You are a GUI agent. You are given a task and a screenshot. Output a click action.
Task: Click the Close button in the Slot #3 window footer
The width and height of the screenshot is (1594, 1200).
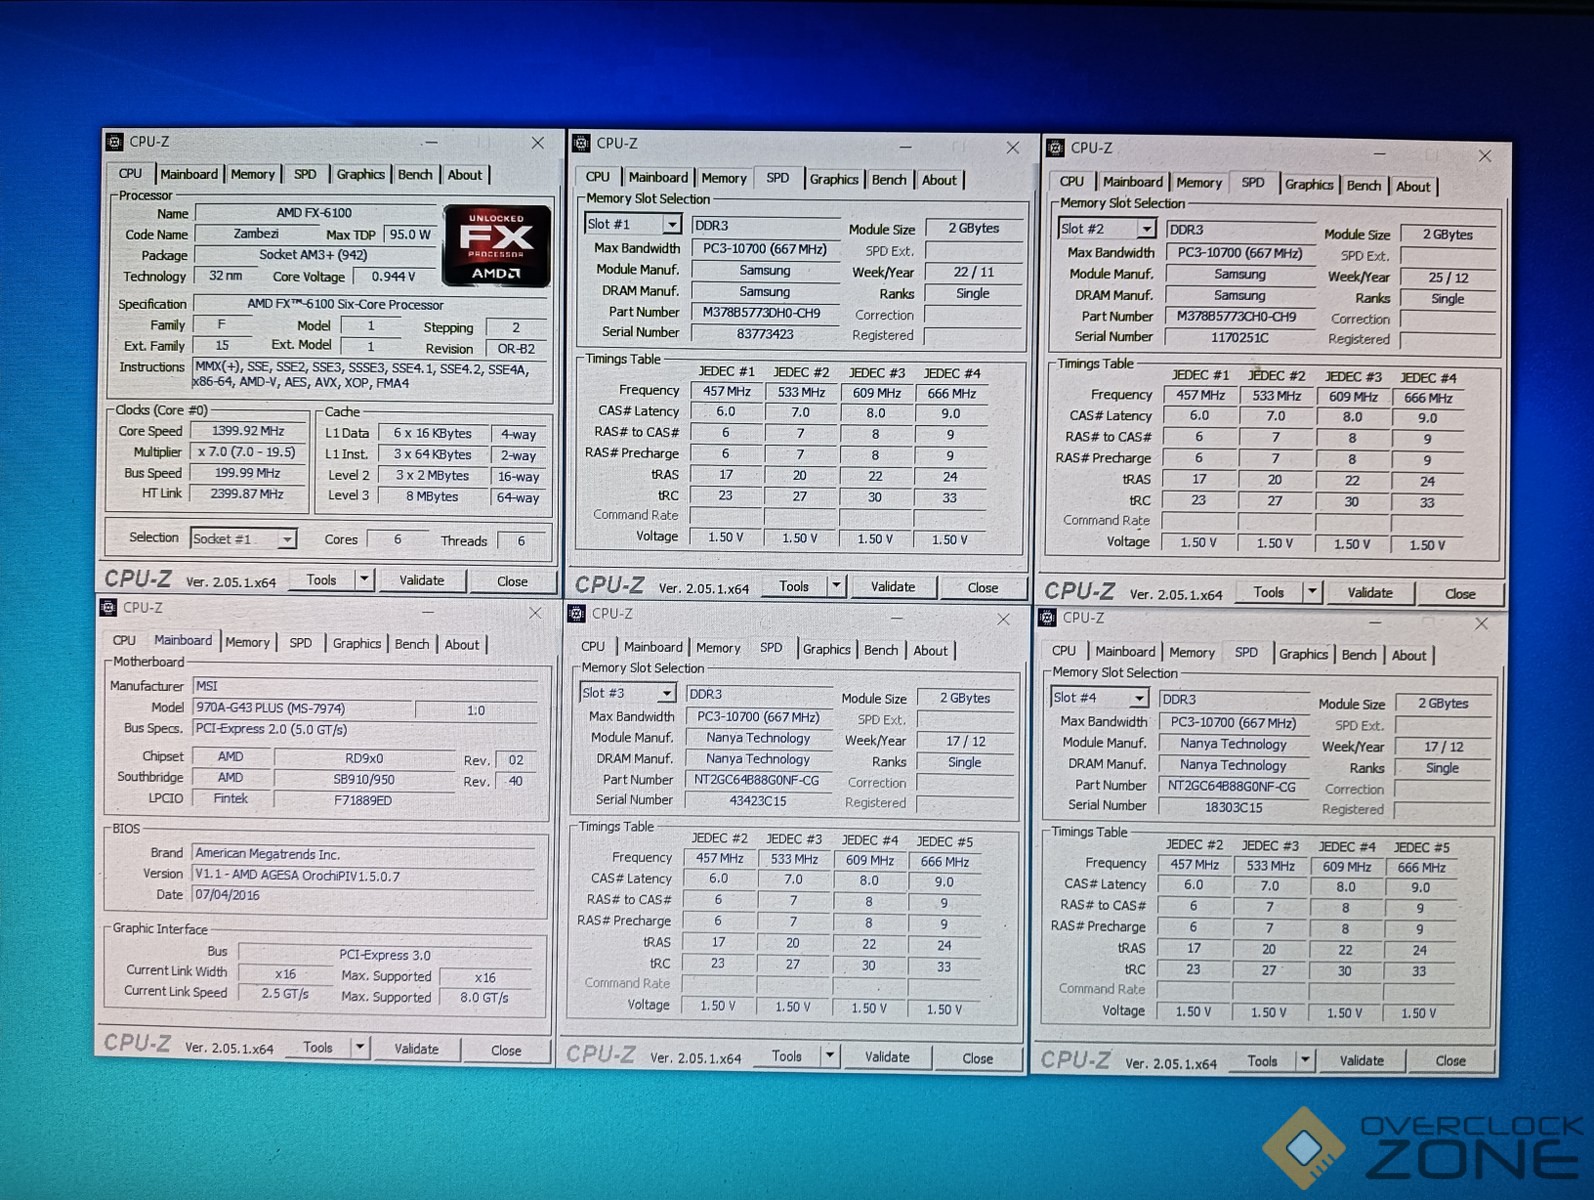pos(977,1058)
